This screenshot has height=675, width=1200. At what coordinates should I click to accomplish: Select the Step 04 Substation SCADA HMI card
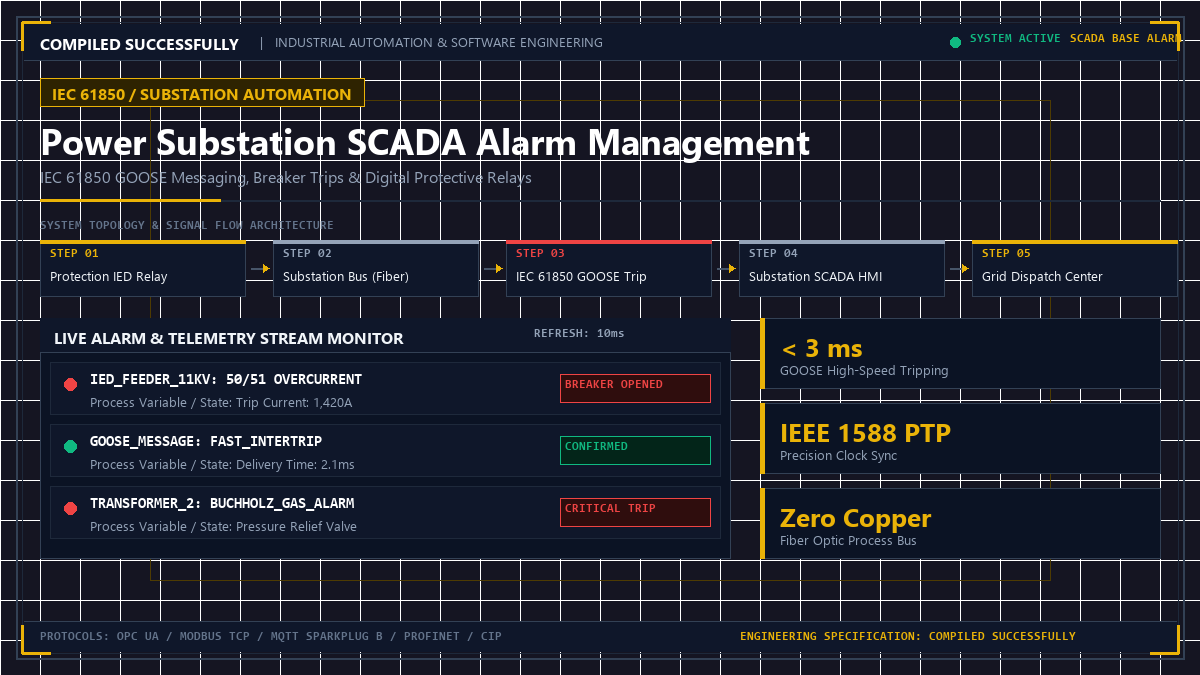(842, 268)
